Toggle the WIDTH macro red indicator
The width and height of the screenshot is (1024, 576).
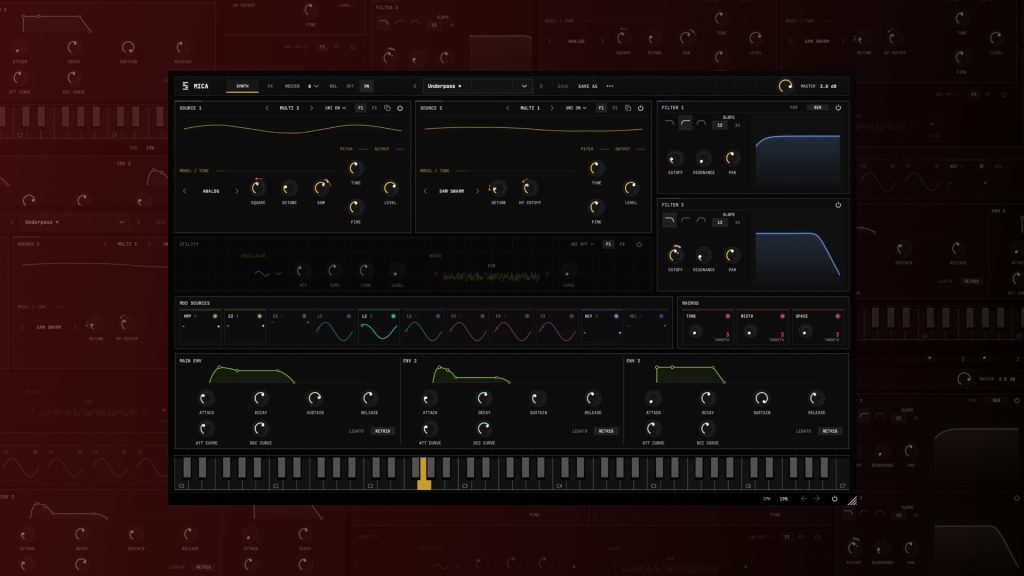tap(782, 317)
